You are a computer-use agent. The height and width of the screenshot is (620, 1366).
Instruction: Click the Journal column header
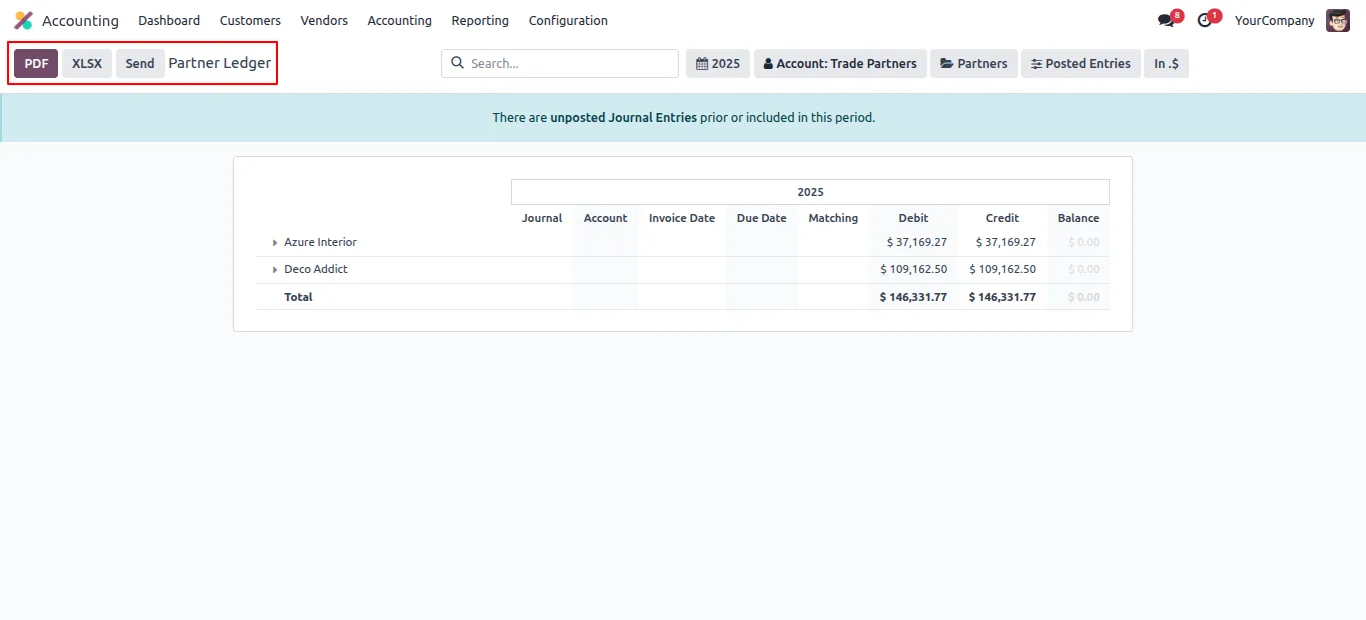click(x=542, y=218)
